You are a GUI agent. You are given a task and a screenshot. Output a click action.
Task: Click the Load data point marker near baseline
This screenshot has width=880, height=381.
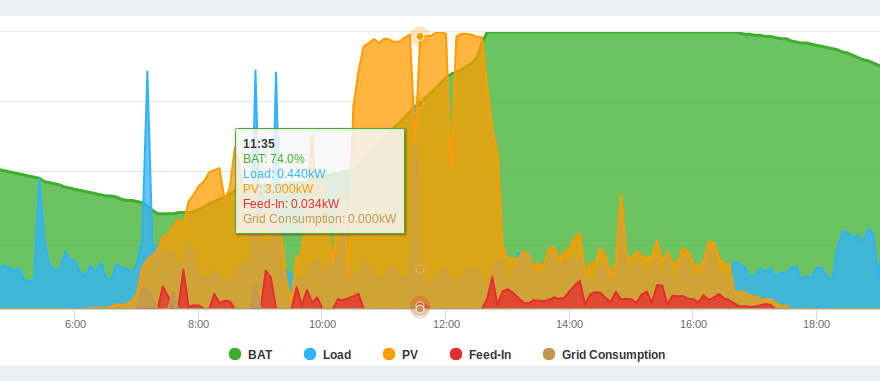tap(420, 269)
